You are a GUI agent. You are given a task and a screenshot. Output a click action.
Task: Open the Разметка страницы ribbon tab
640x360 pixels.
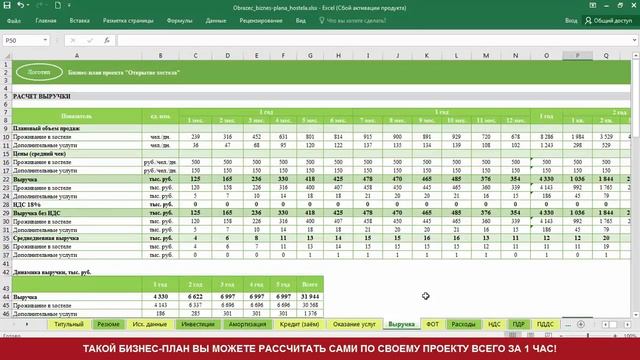[x=128, y=20]
